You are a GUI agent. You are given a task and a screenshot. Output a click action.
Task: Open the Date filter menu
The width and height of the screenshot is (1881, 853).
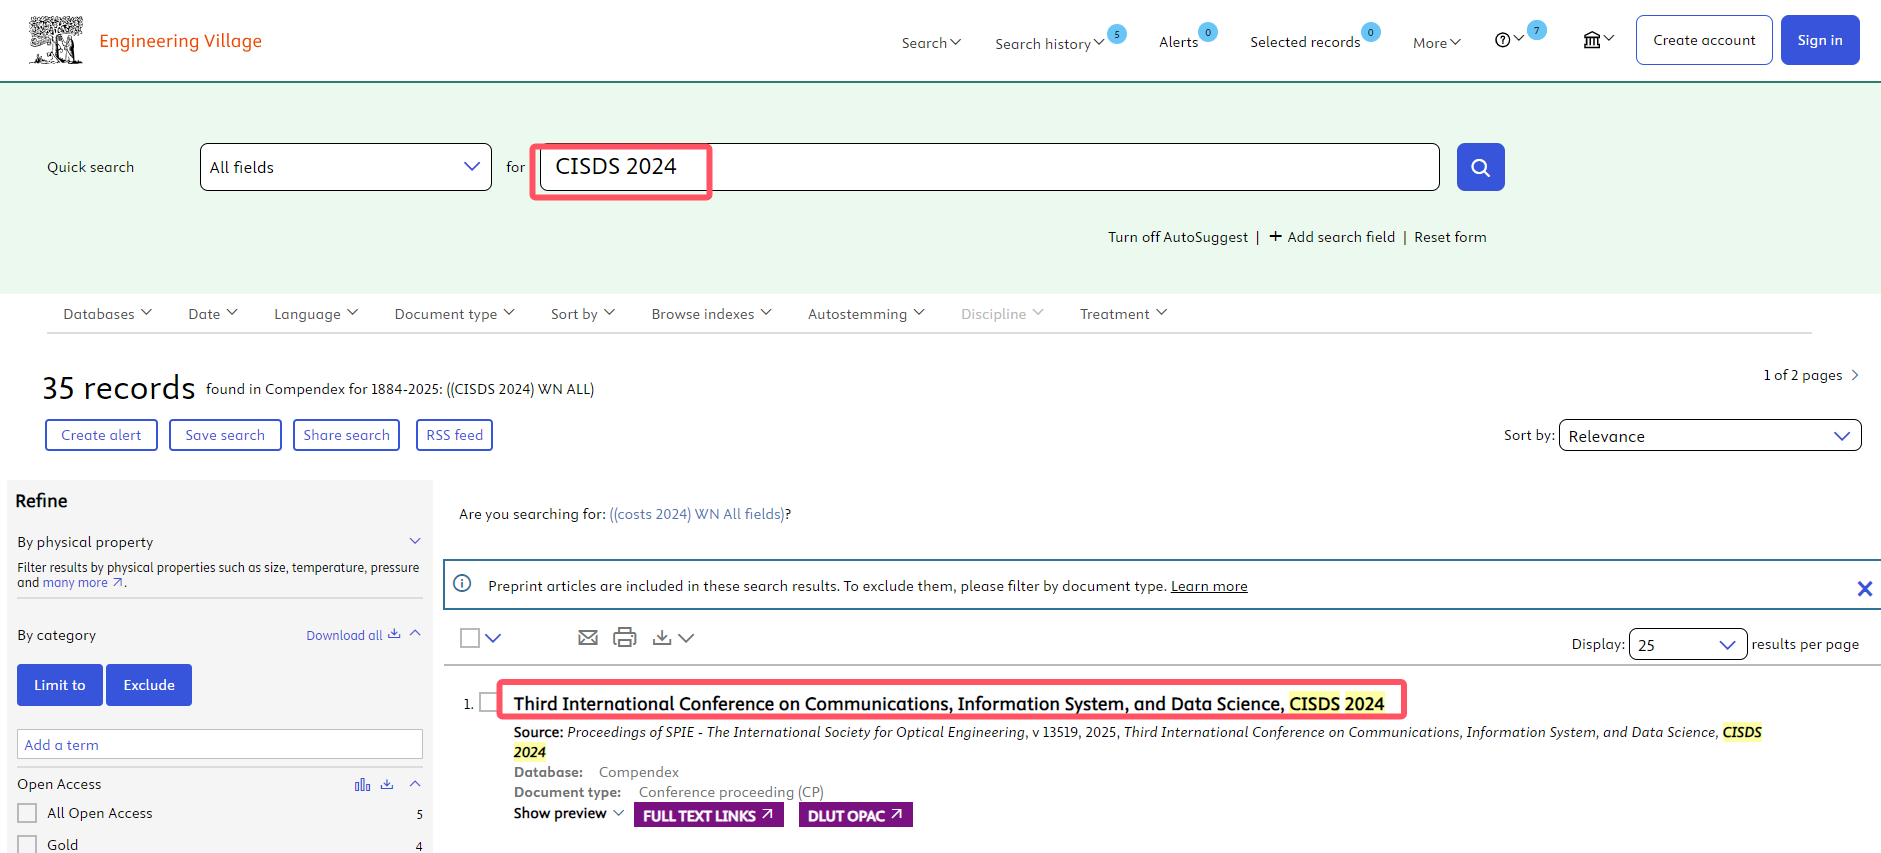pyautogui.click(x=213, y=314)
